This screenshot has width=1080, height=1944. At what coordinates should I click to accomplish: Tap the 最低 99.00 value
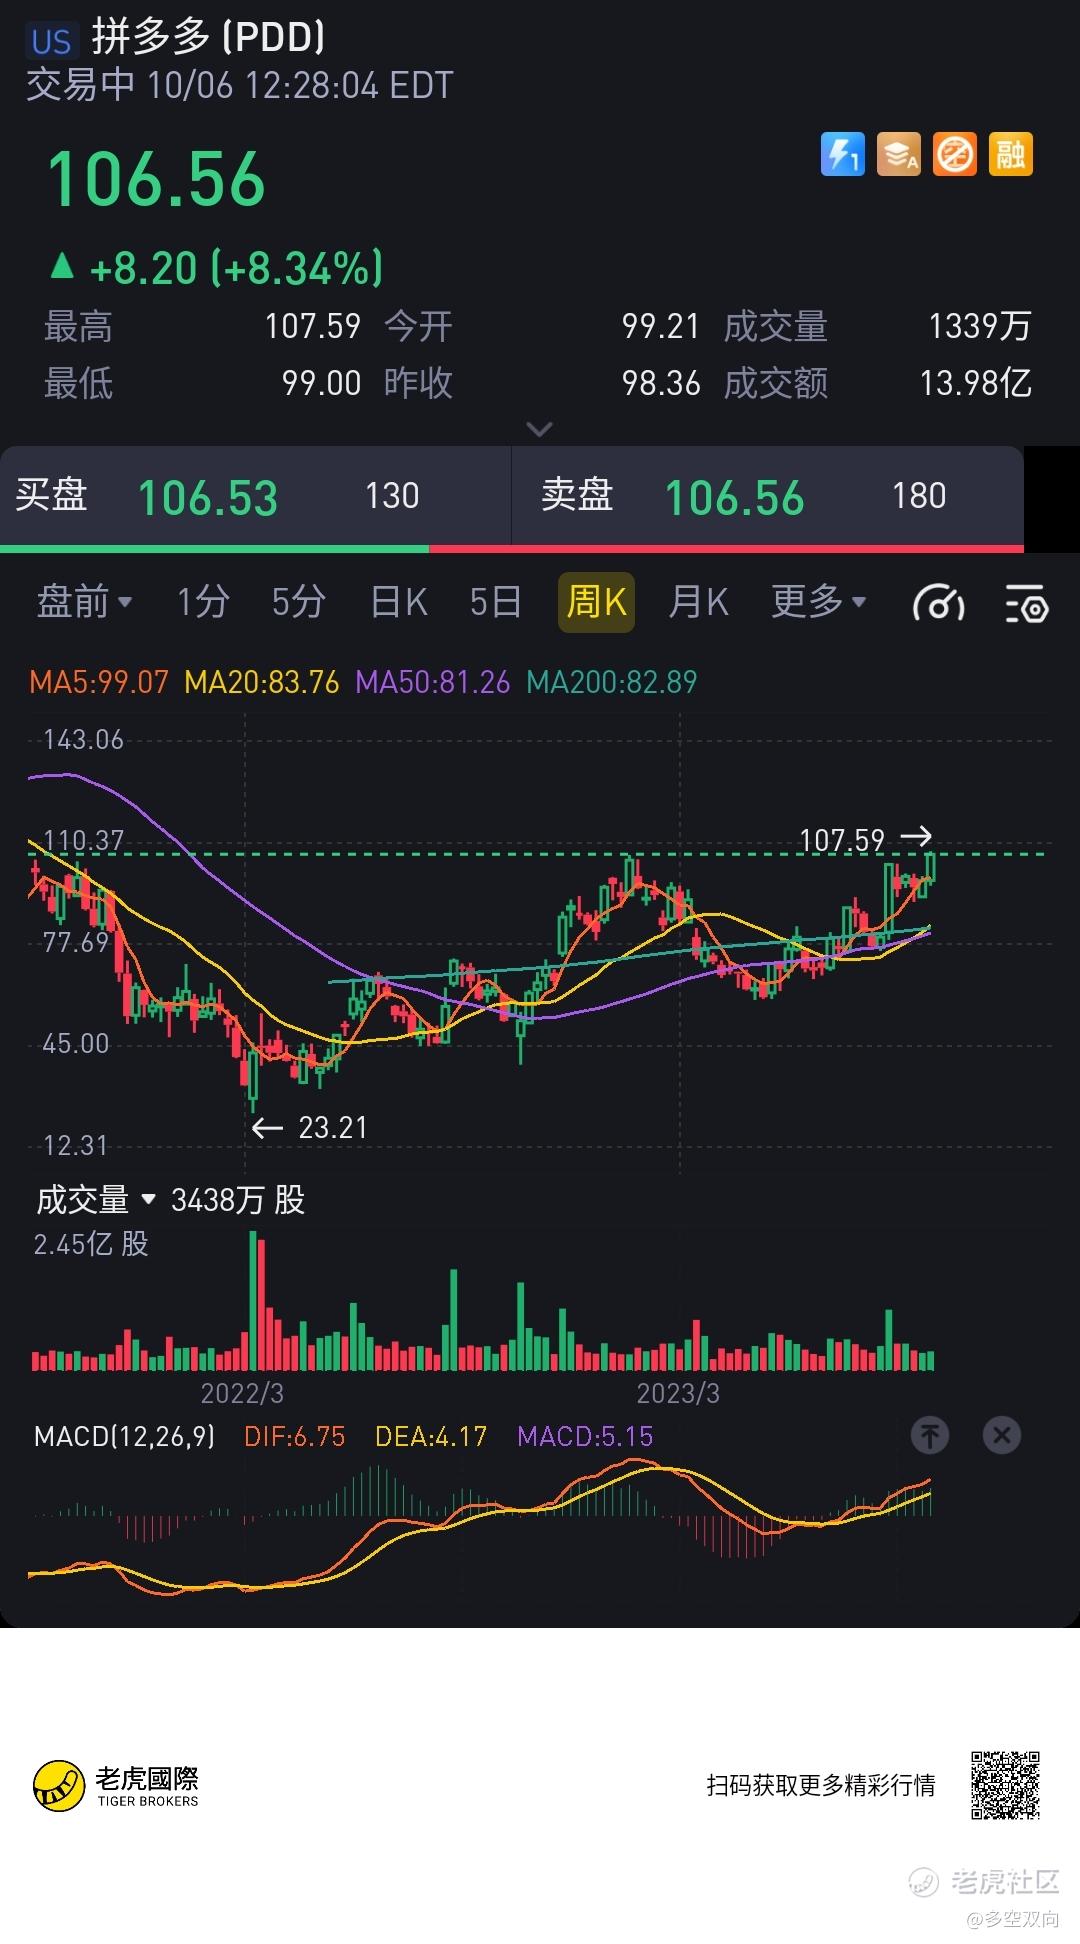(x=321, y=383)
